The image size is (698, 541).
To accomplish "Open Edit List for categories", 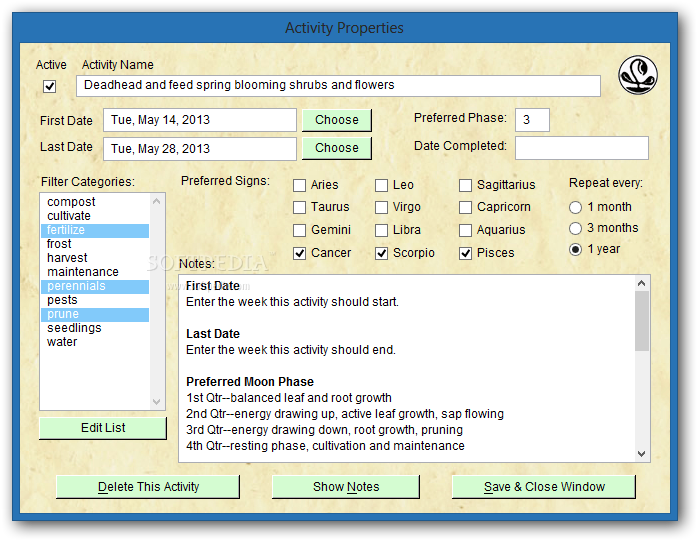I will tap(103, 428).
